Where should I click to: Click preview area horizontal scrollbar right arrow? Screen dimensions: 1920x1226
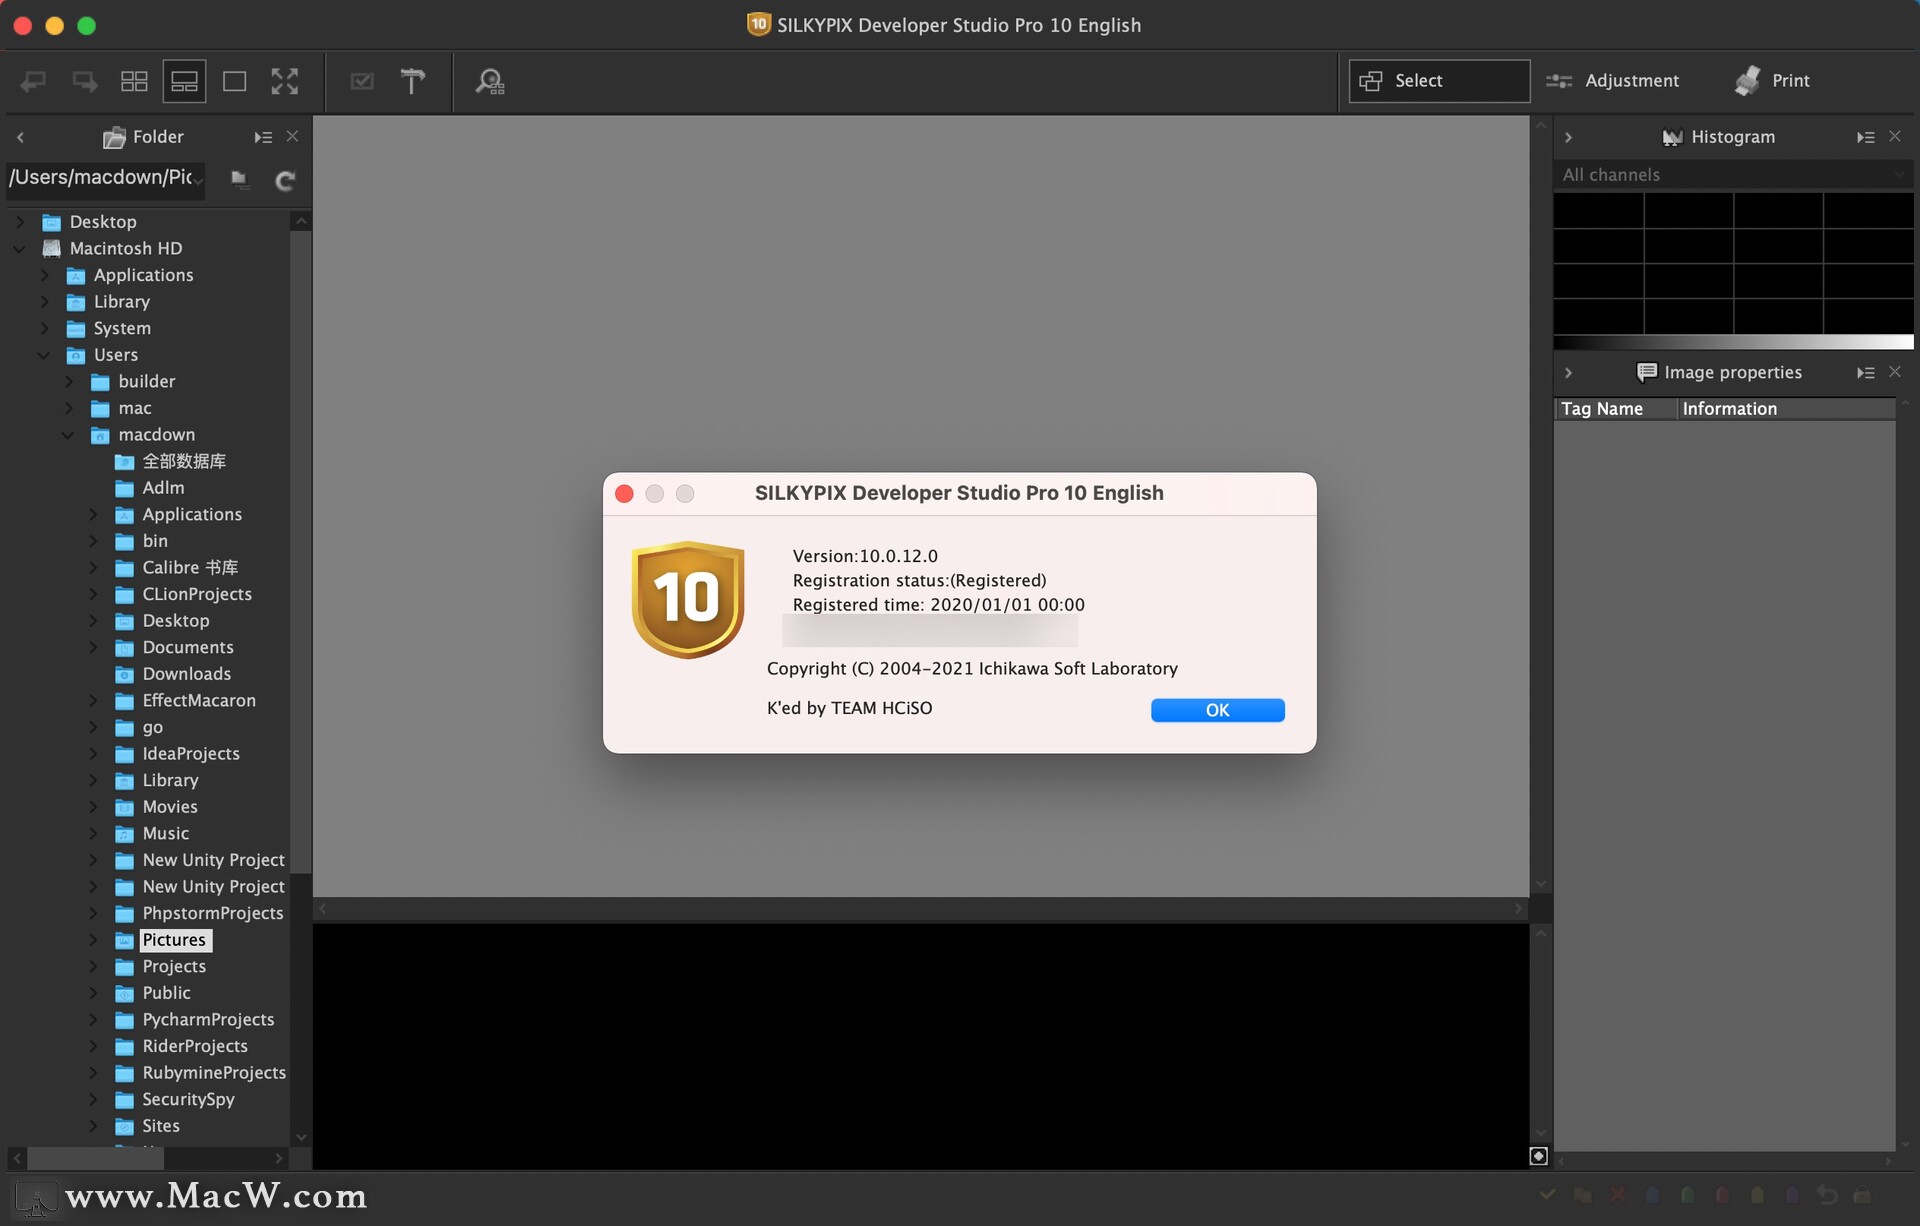coord(1518,909)
